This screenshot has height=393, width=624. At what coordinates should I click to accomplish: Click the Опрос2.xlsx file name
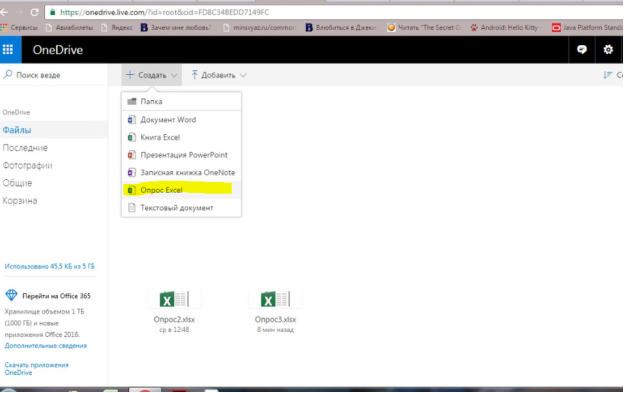click(174, 319)
